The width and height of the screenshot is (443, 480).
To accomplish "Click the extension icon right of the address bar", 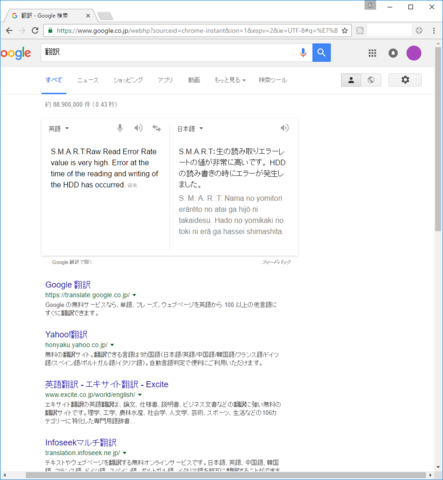I will tap(360, 31).
